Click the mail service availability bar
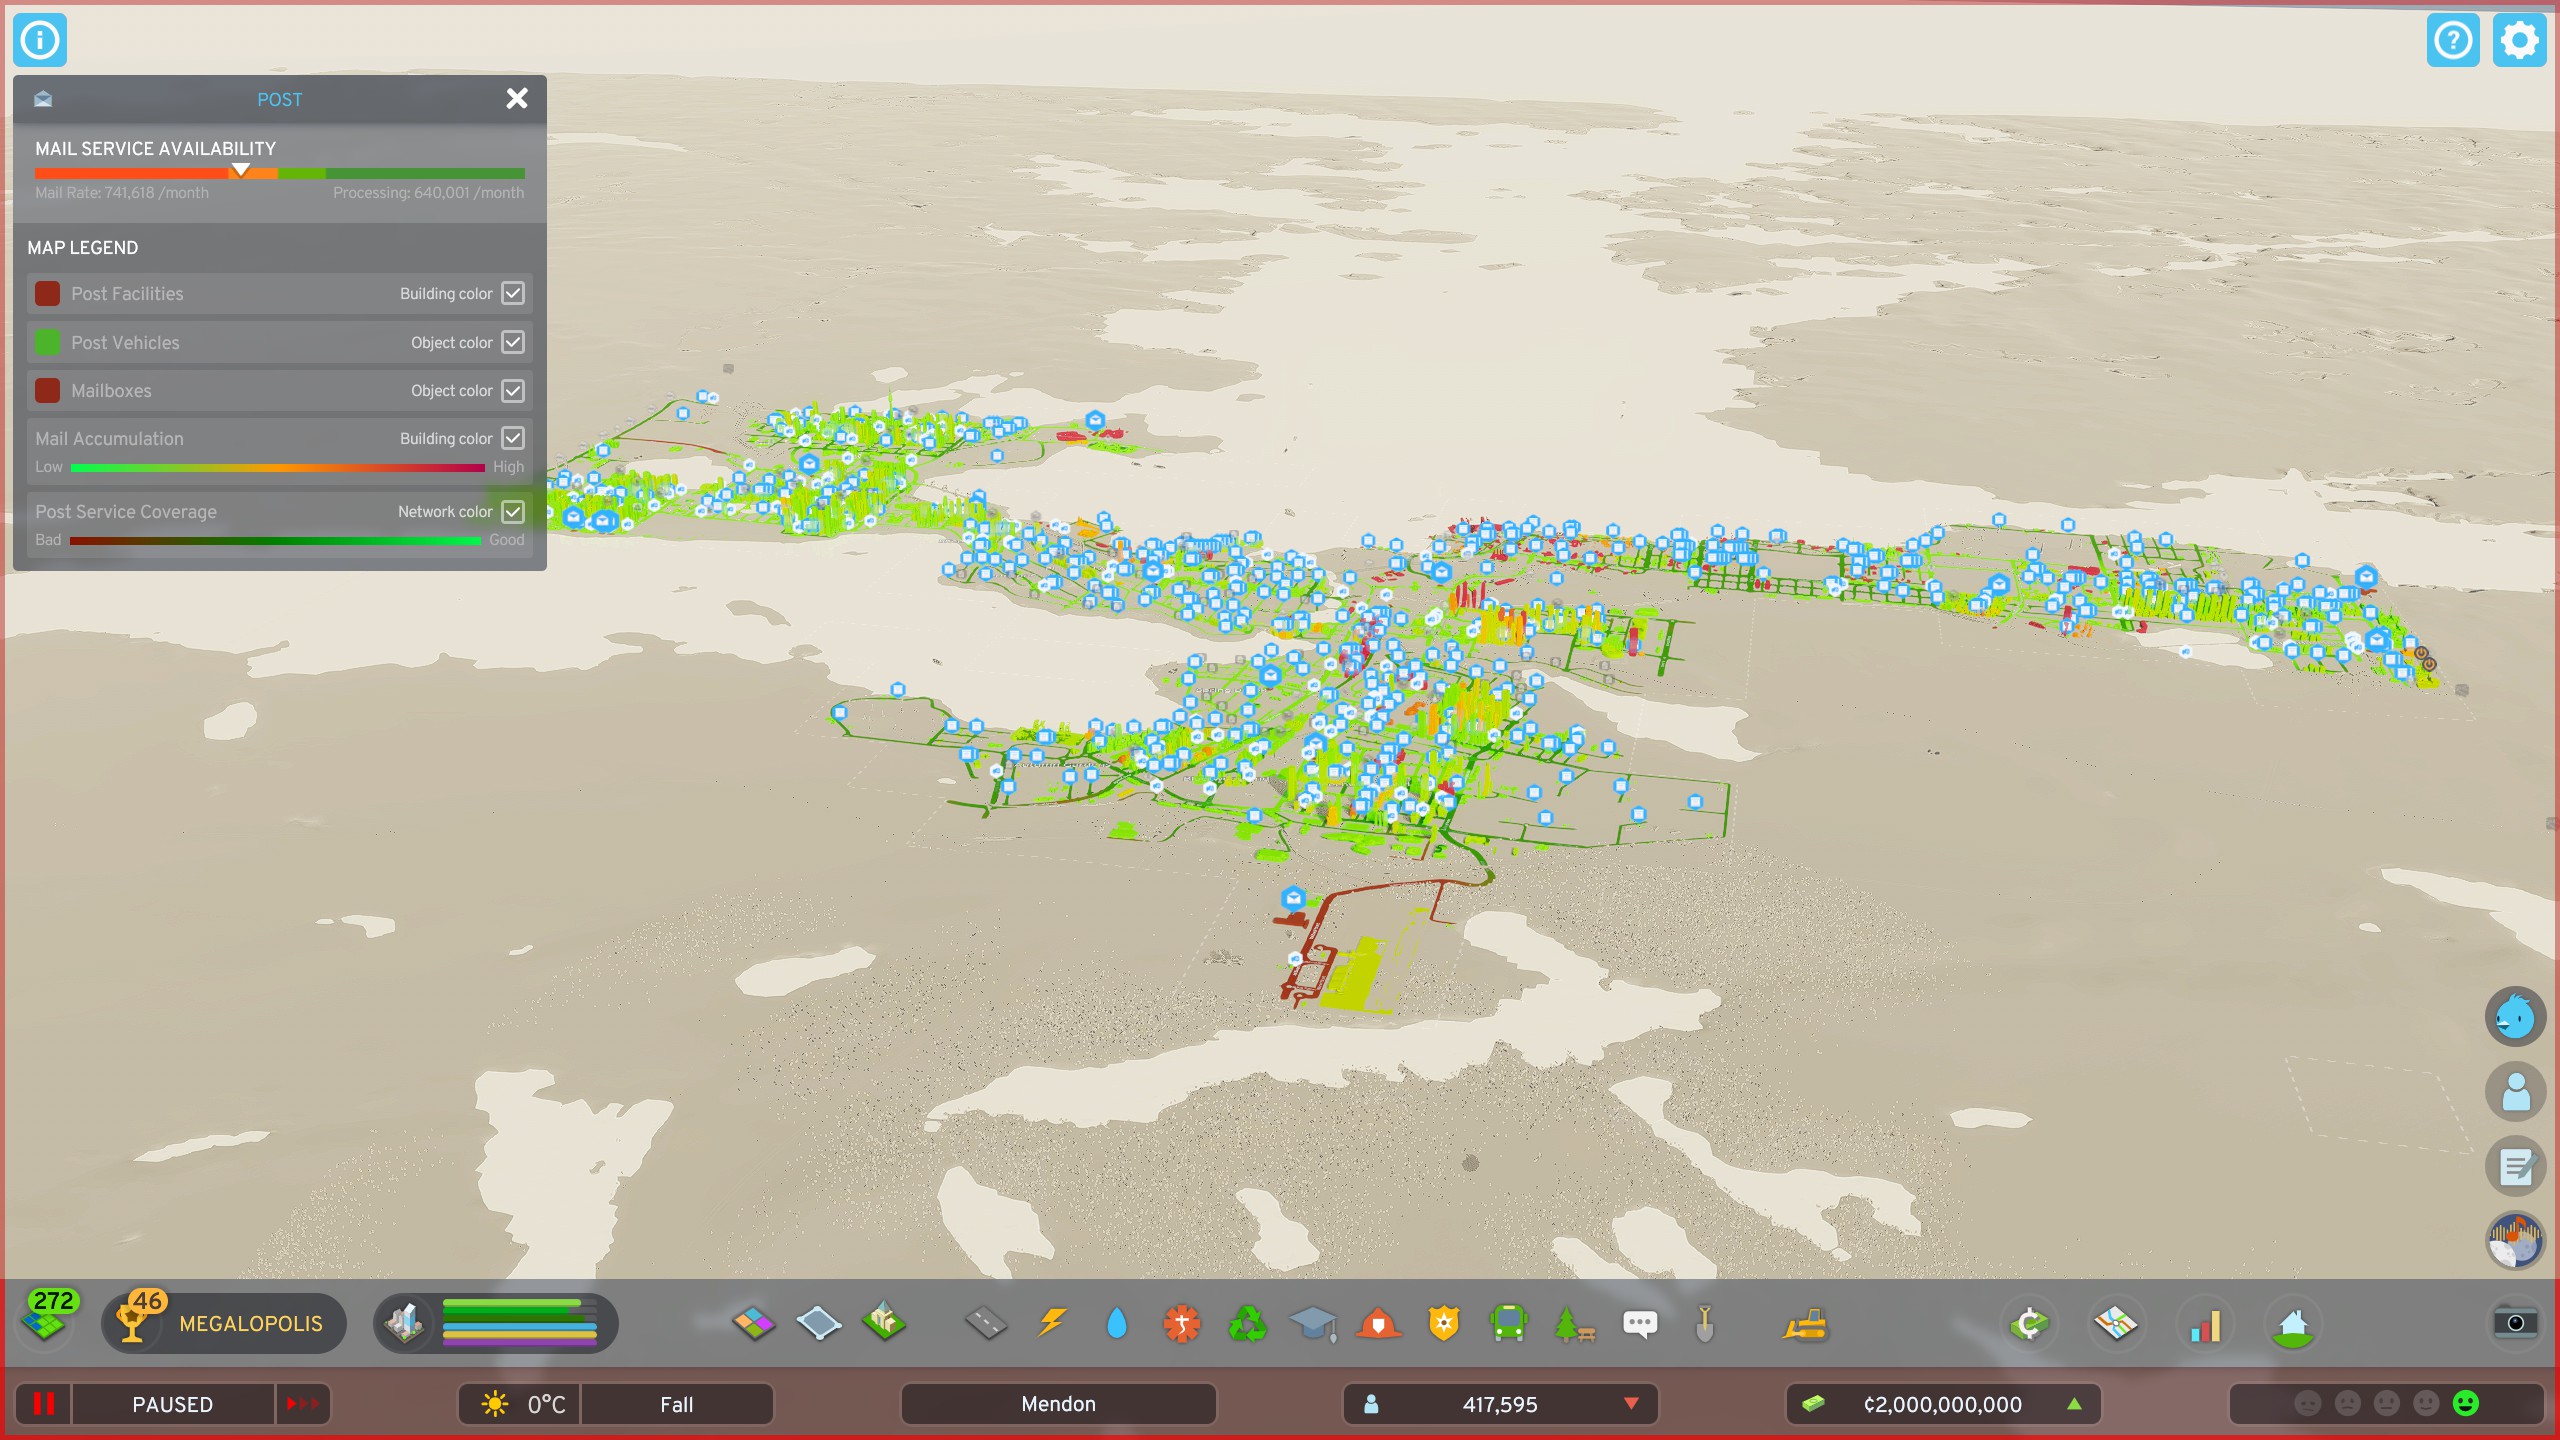Viewport: 2560px width, 1440px height. coord(280,174)
